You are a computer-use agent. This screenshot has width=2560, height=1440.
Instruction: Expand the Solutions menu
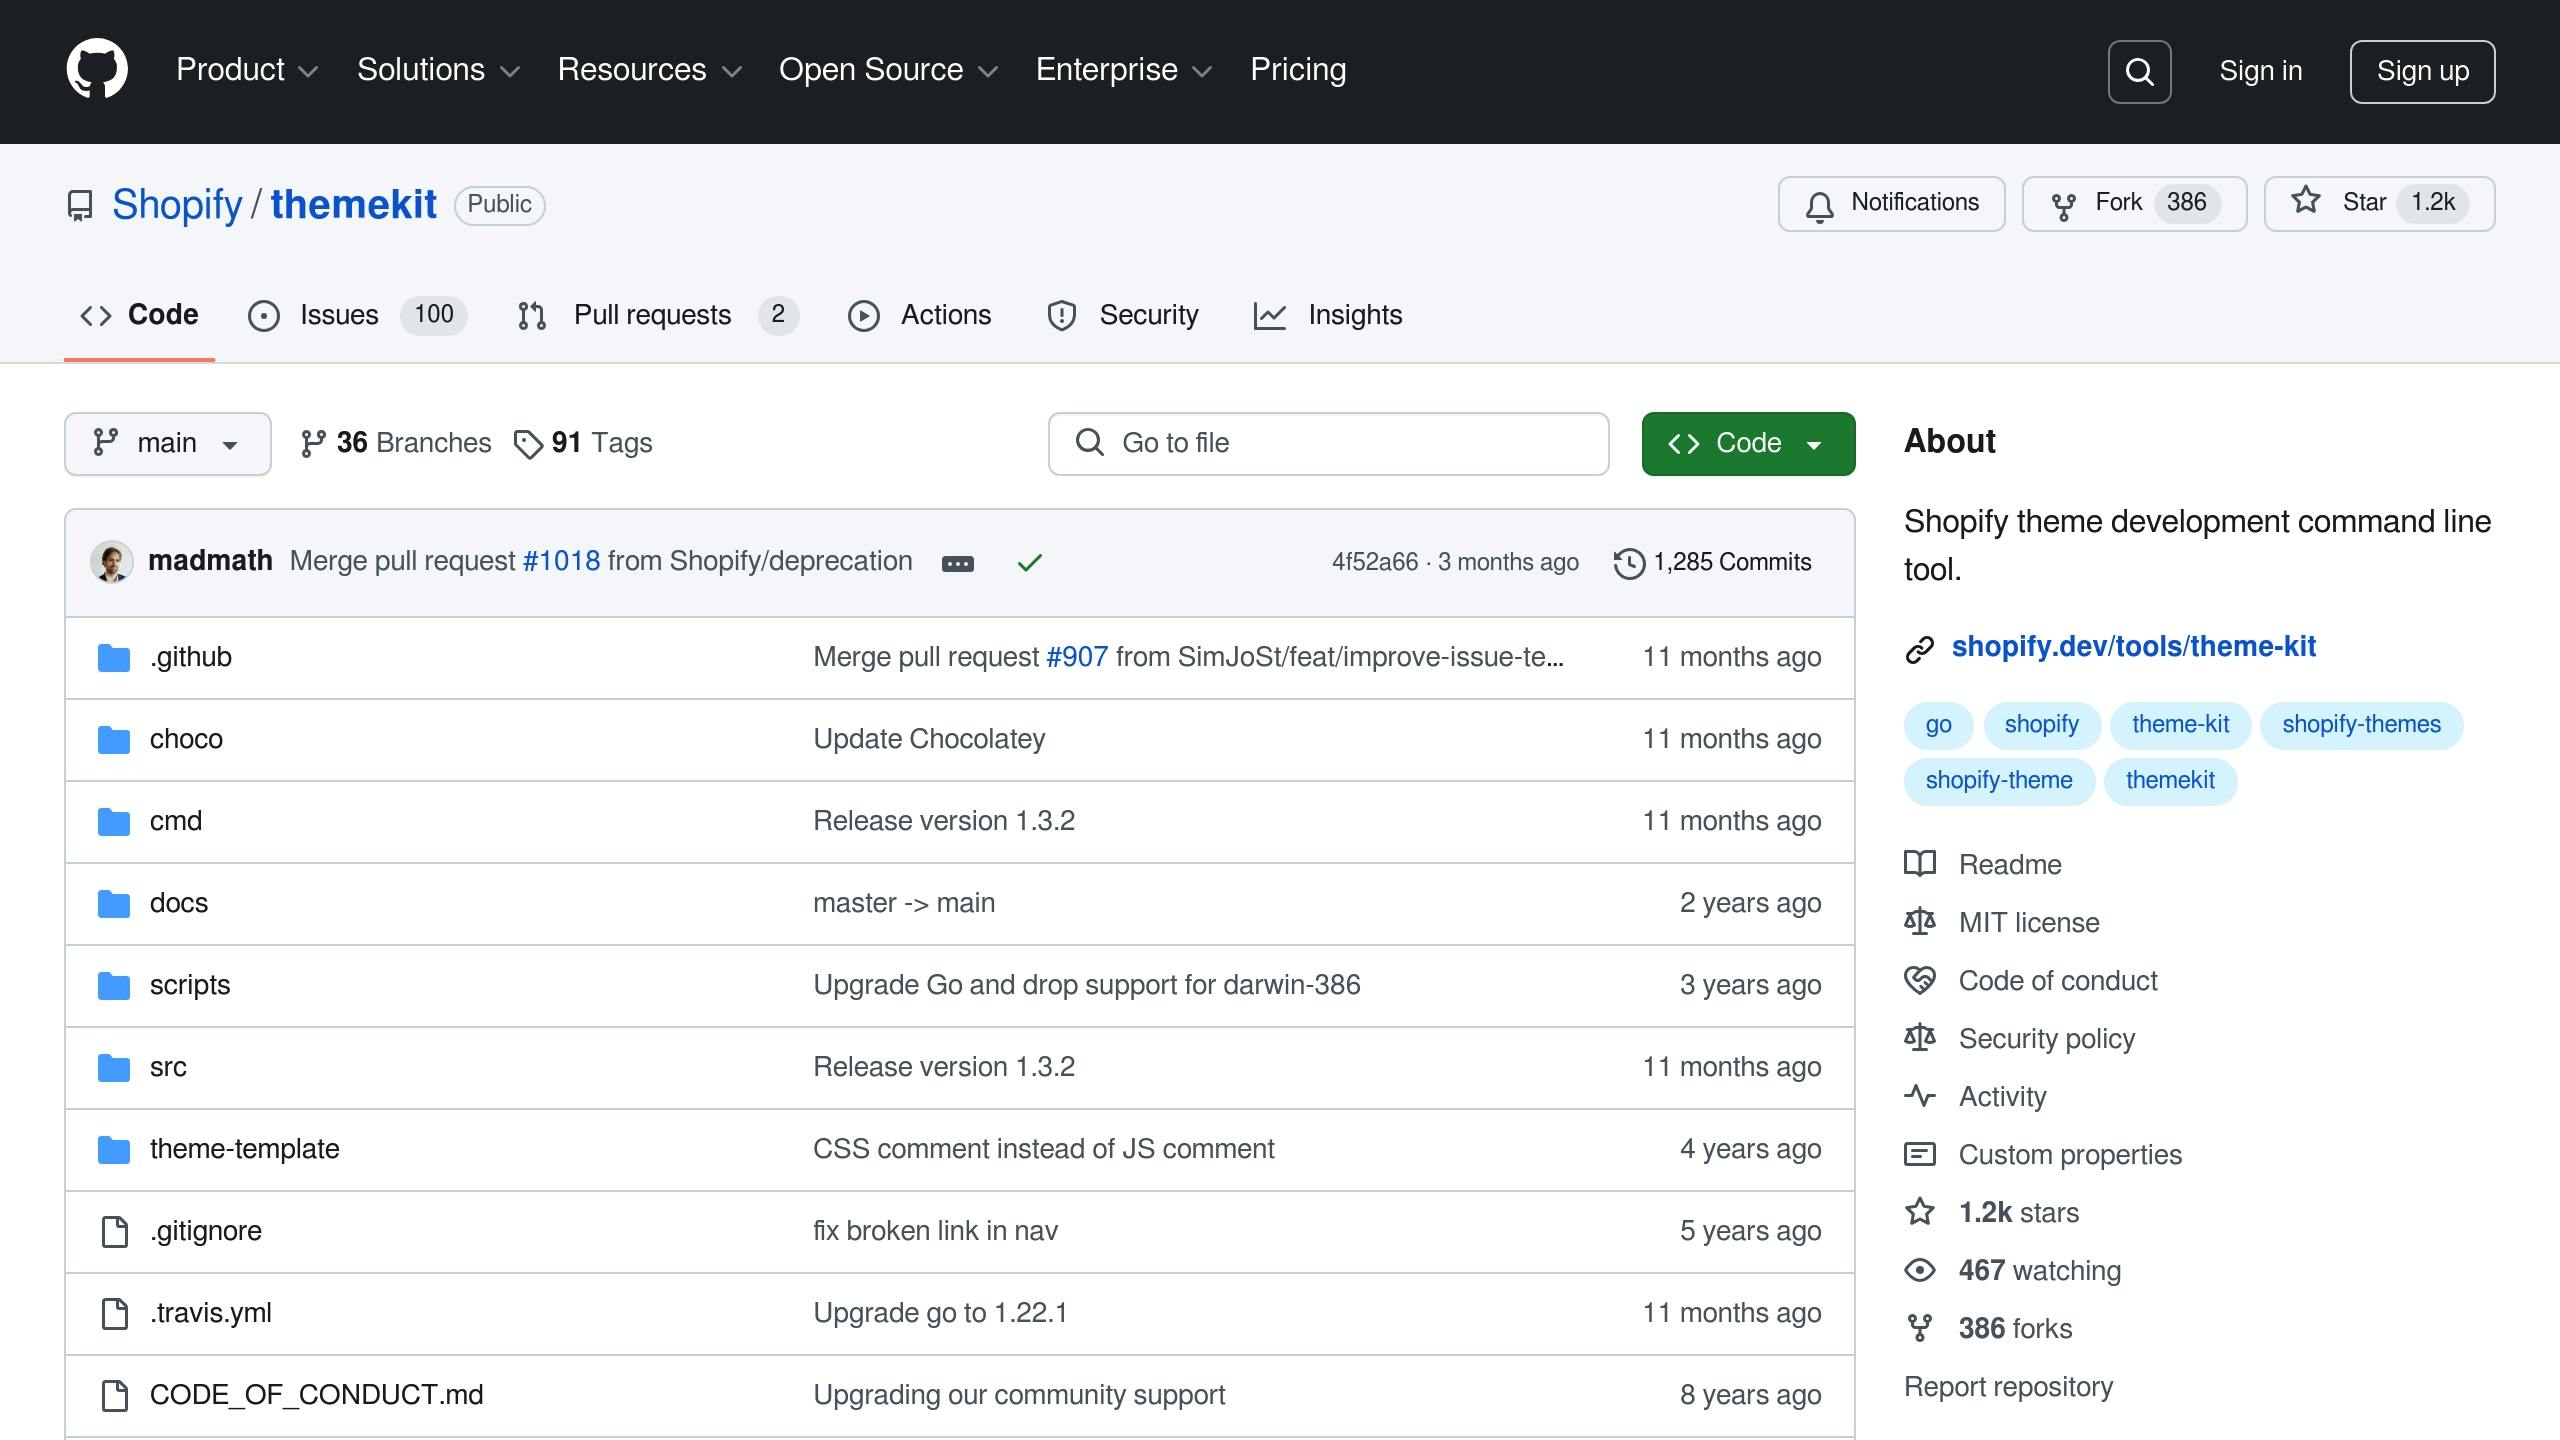tap(438, 70)
